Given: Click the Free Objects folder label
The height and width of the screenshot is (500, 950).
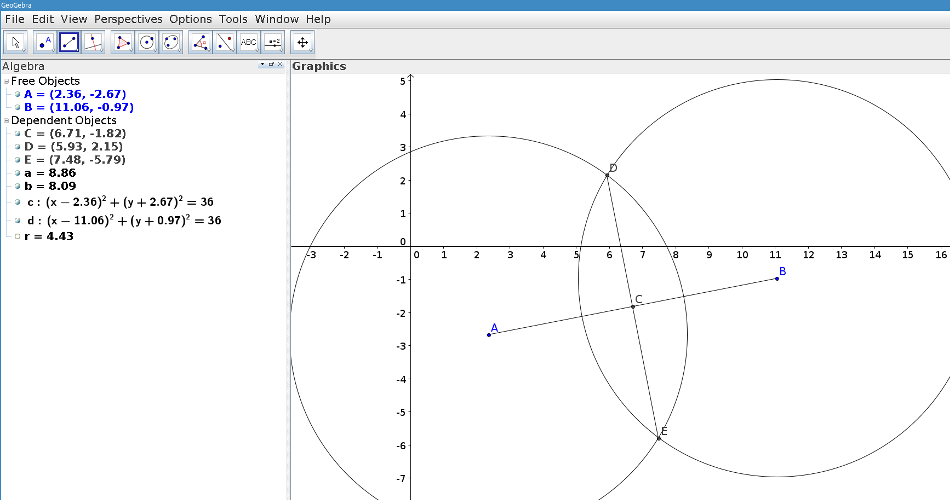Looking at the screenshot, I should pyautogui.click(x=45, y=81).
